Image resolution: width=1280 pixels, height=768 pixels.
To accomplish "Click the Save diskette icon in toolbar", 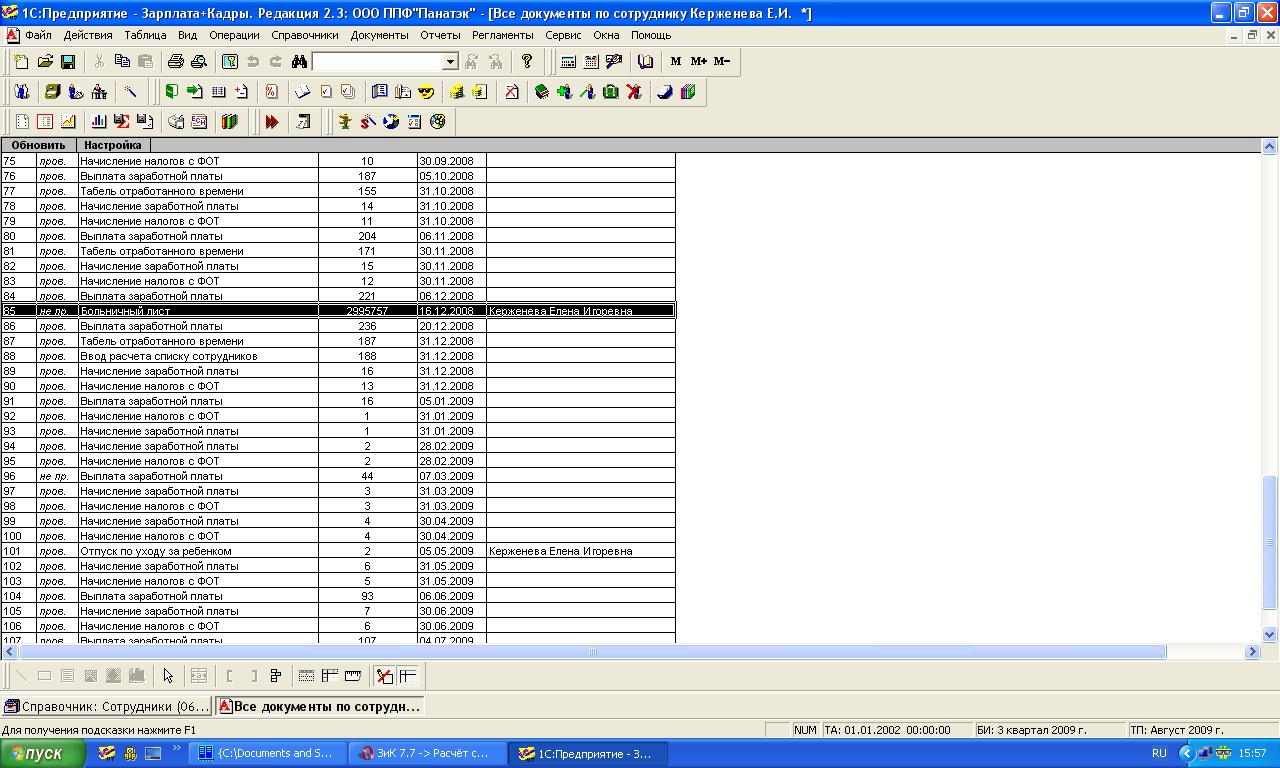I will (x=68, y=62).
